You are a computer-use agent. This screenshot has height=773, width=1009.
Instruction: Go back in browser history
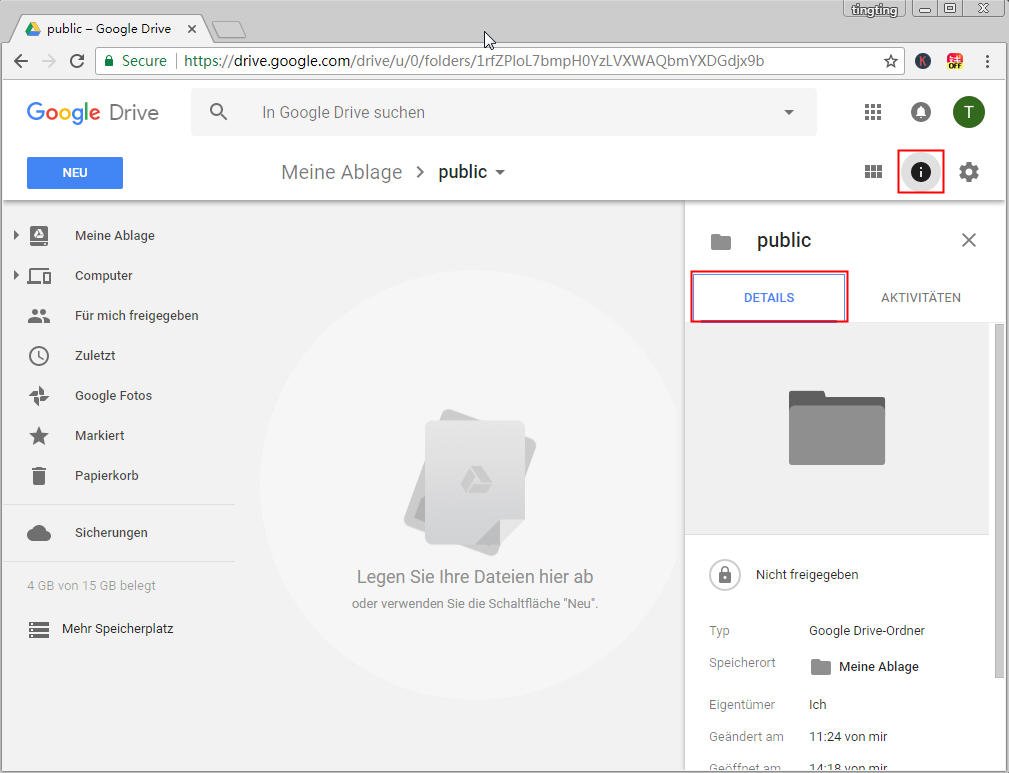point(21,61)
